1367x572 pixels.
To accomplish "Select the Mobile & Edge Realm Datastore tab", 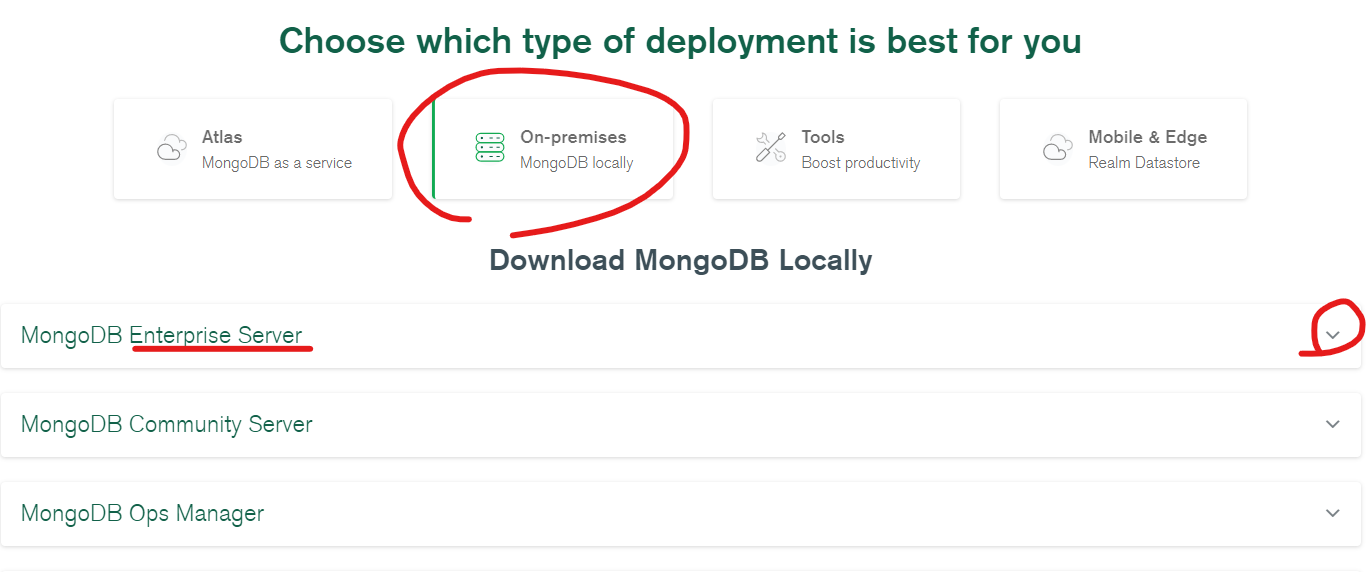I will (1123, 149).
